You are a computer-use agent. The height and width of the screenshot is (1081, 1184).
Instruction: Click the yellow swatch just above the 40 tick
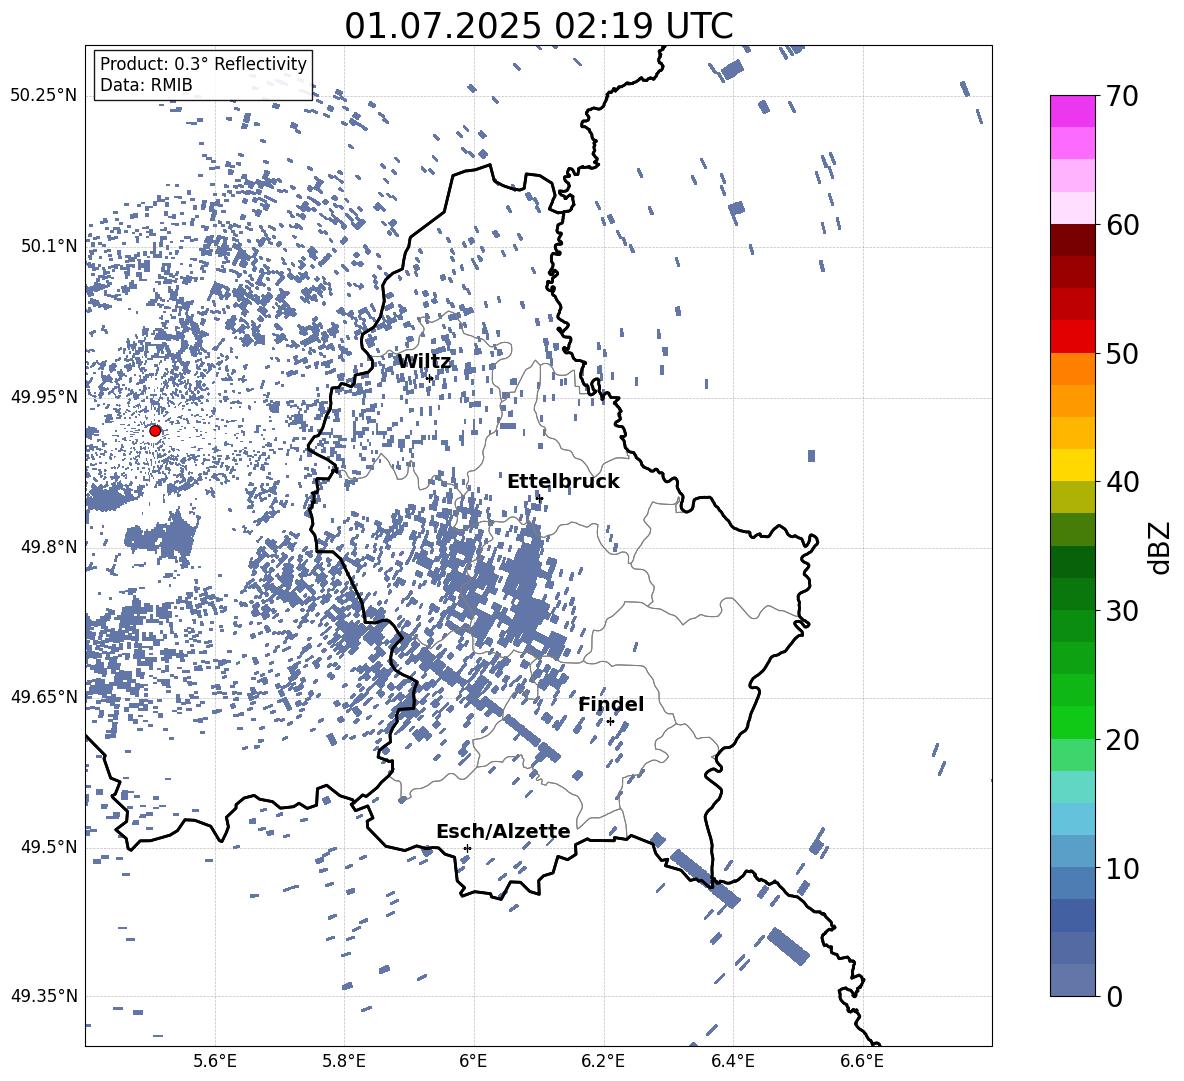coord(1072,465)
